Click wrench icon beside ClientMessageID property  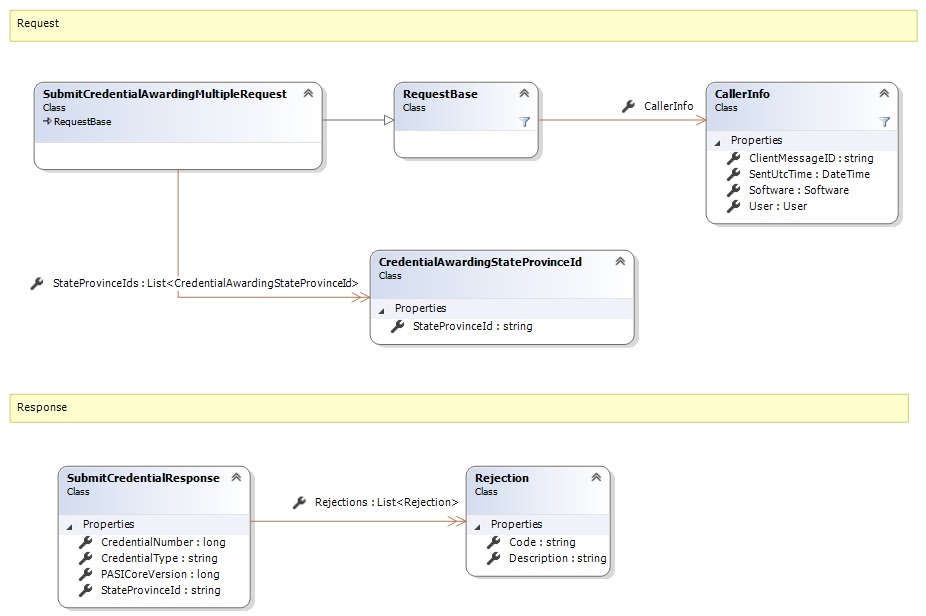(x=733, y=158)
